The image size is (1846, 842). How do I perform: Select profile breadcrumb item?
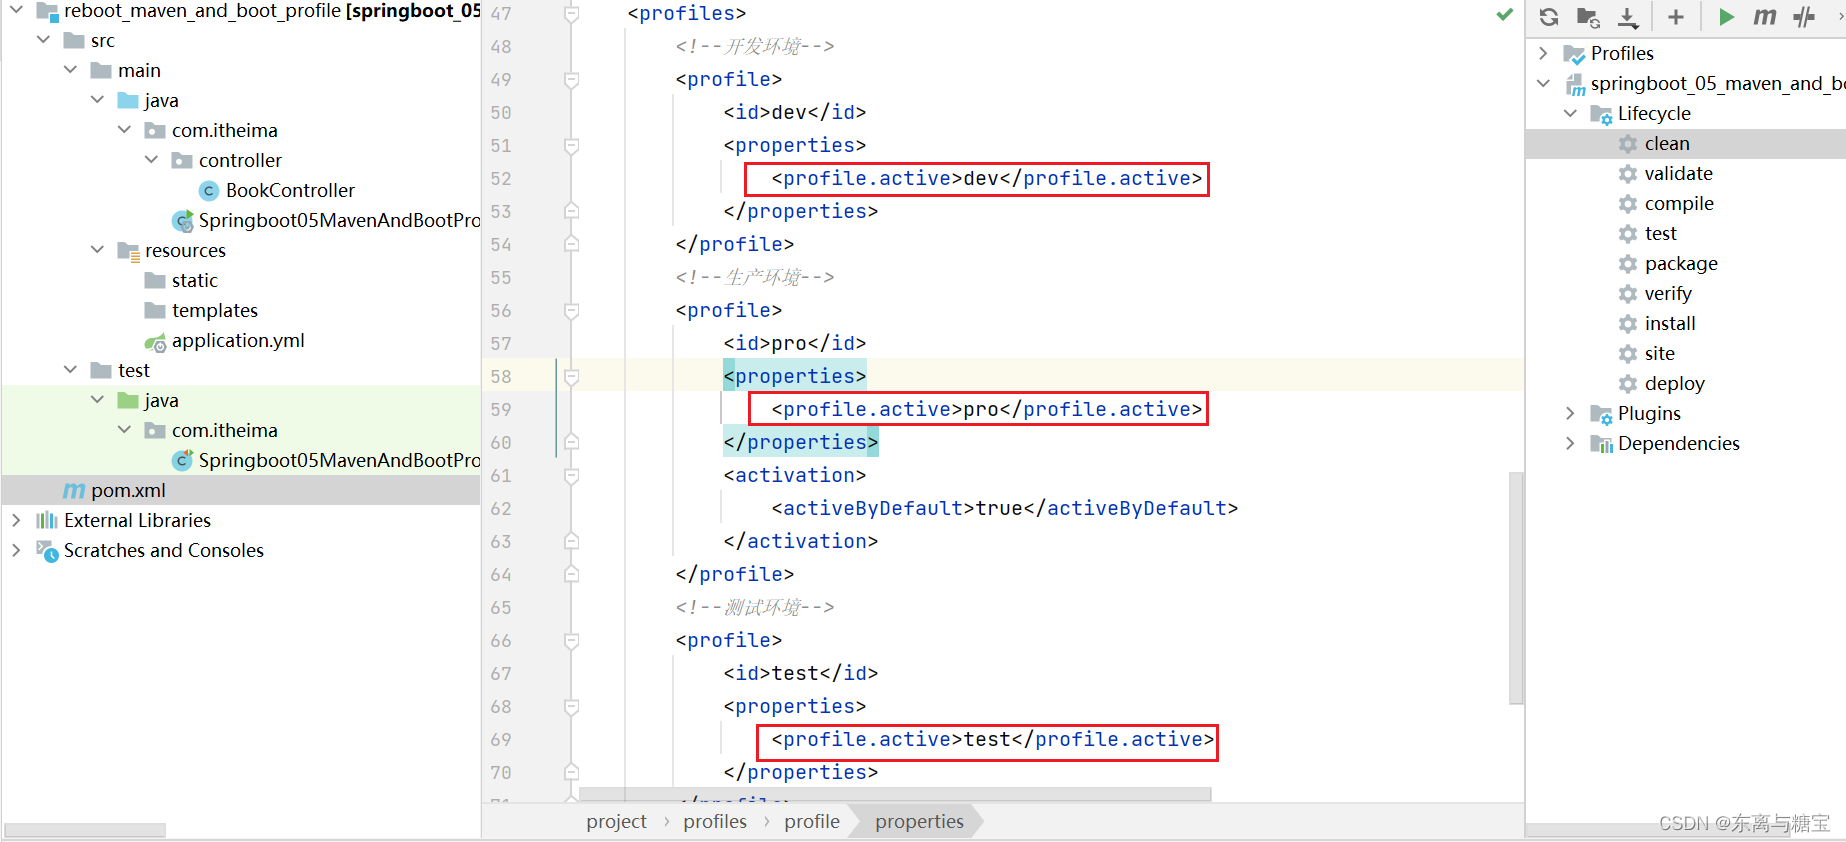coord(812,821)
